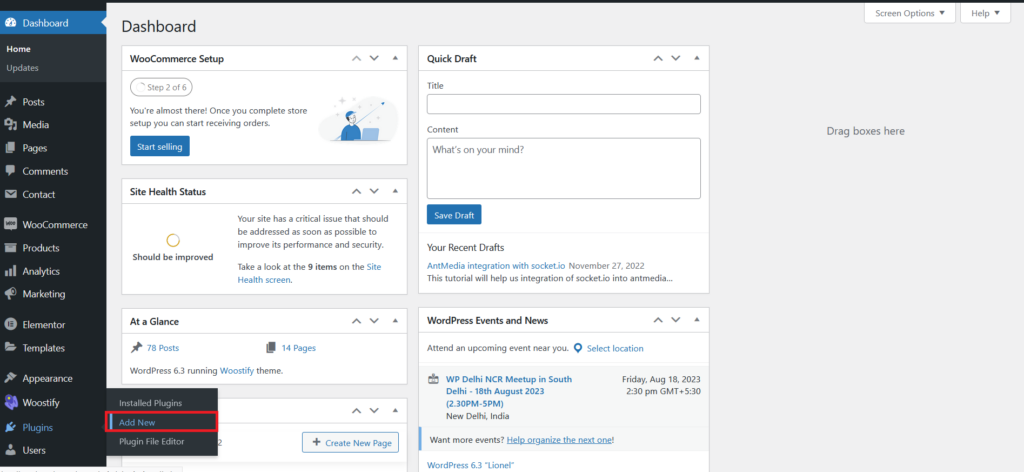Image resolution: width=1024 pixels, height=472 pixels.
Task: Open the WooCommerce menu item
Action: pyautogui.click(x=53, y=225)
